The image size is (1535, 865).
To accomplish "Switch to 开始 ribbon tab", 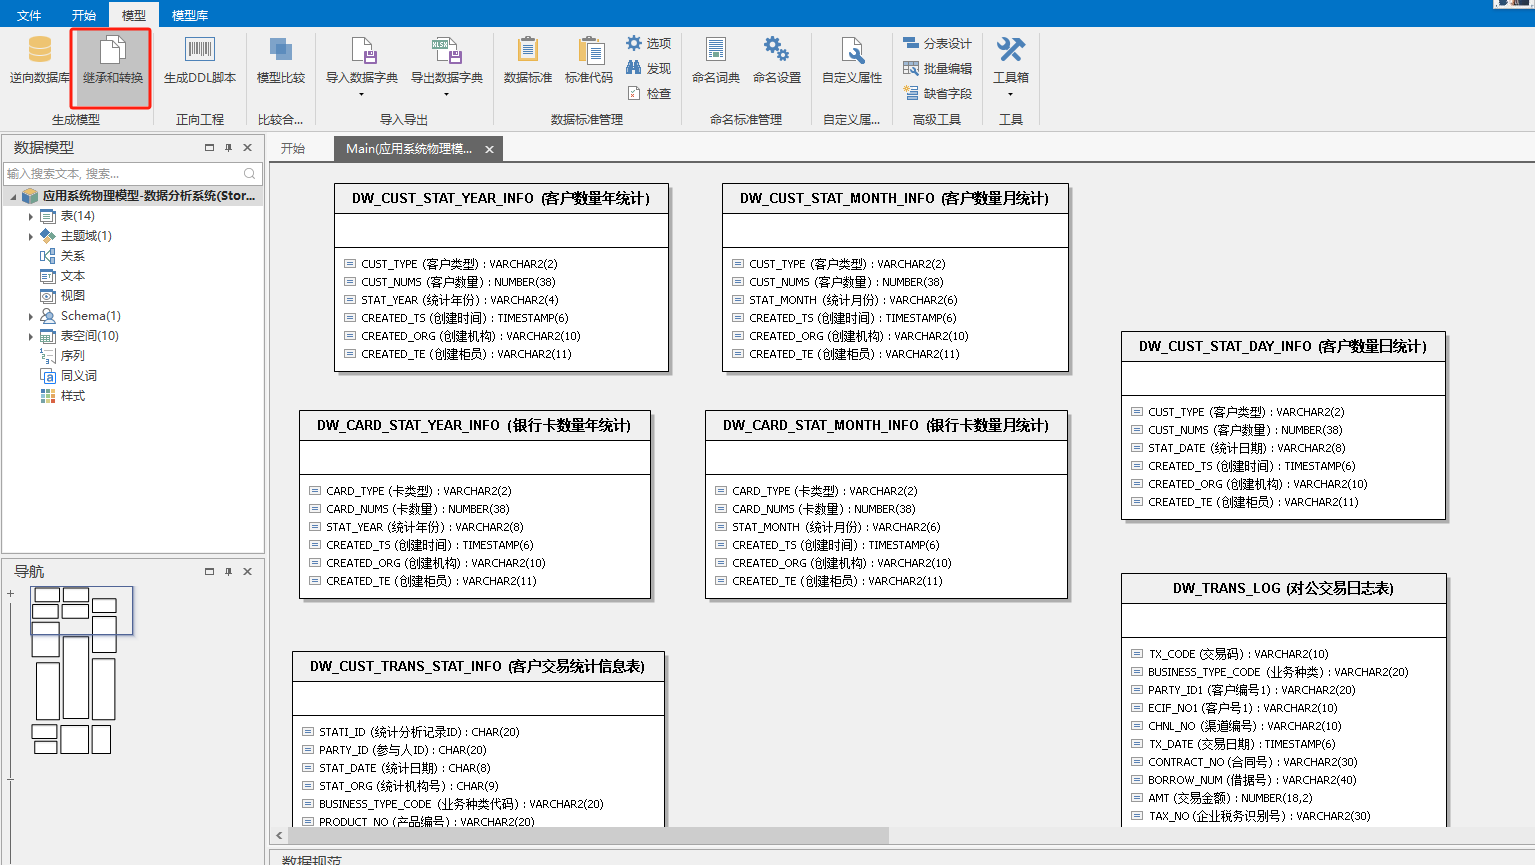I will [84, 15].
